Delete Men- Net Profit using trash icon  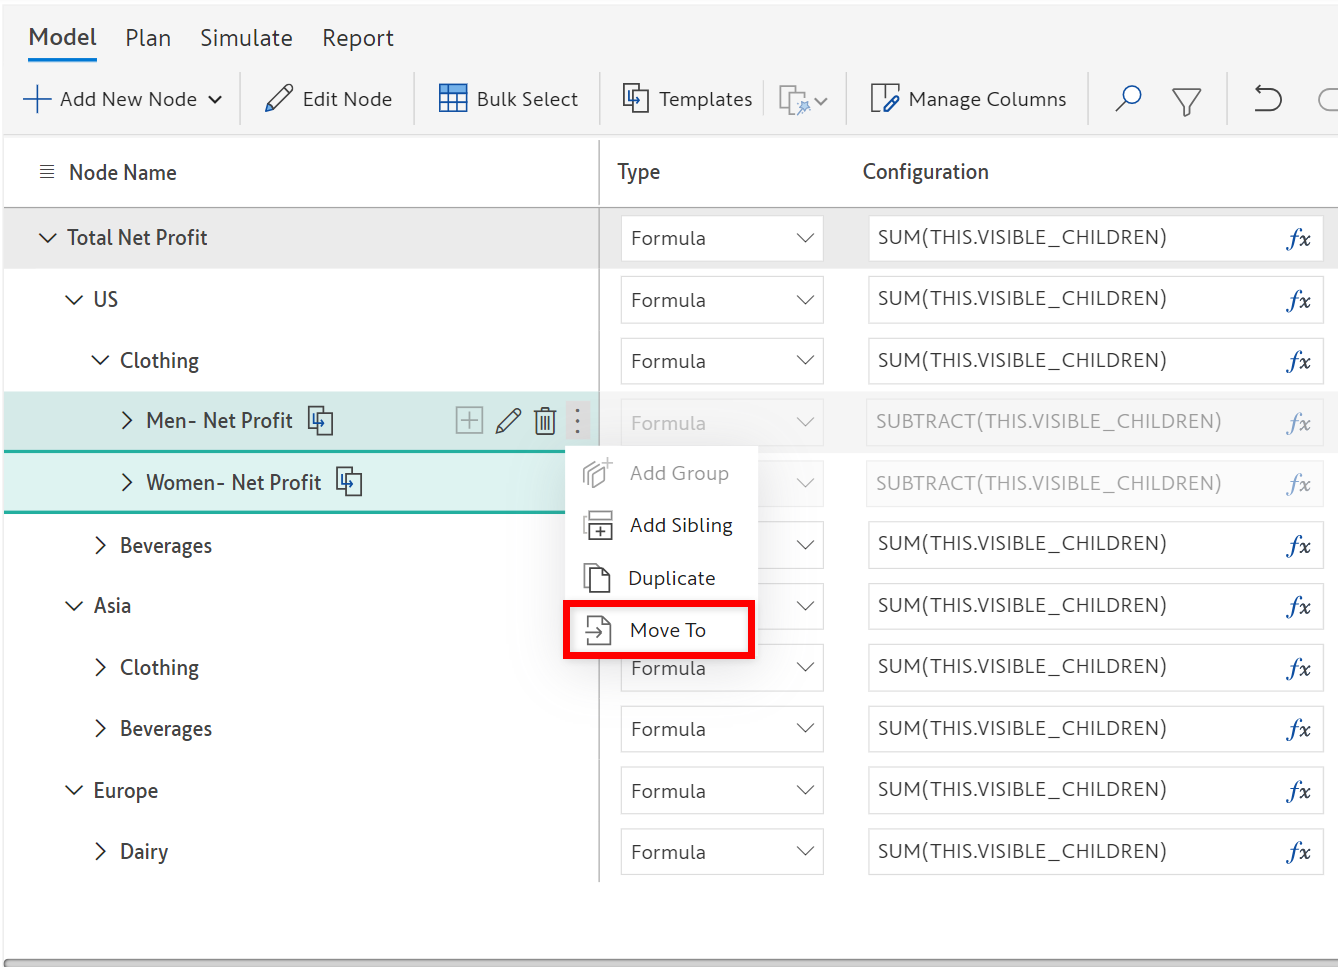coord(545,421)
